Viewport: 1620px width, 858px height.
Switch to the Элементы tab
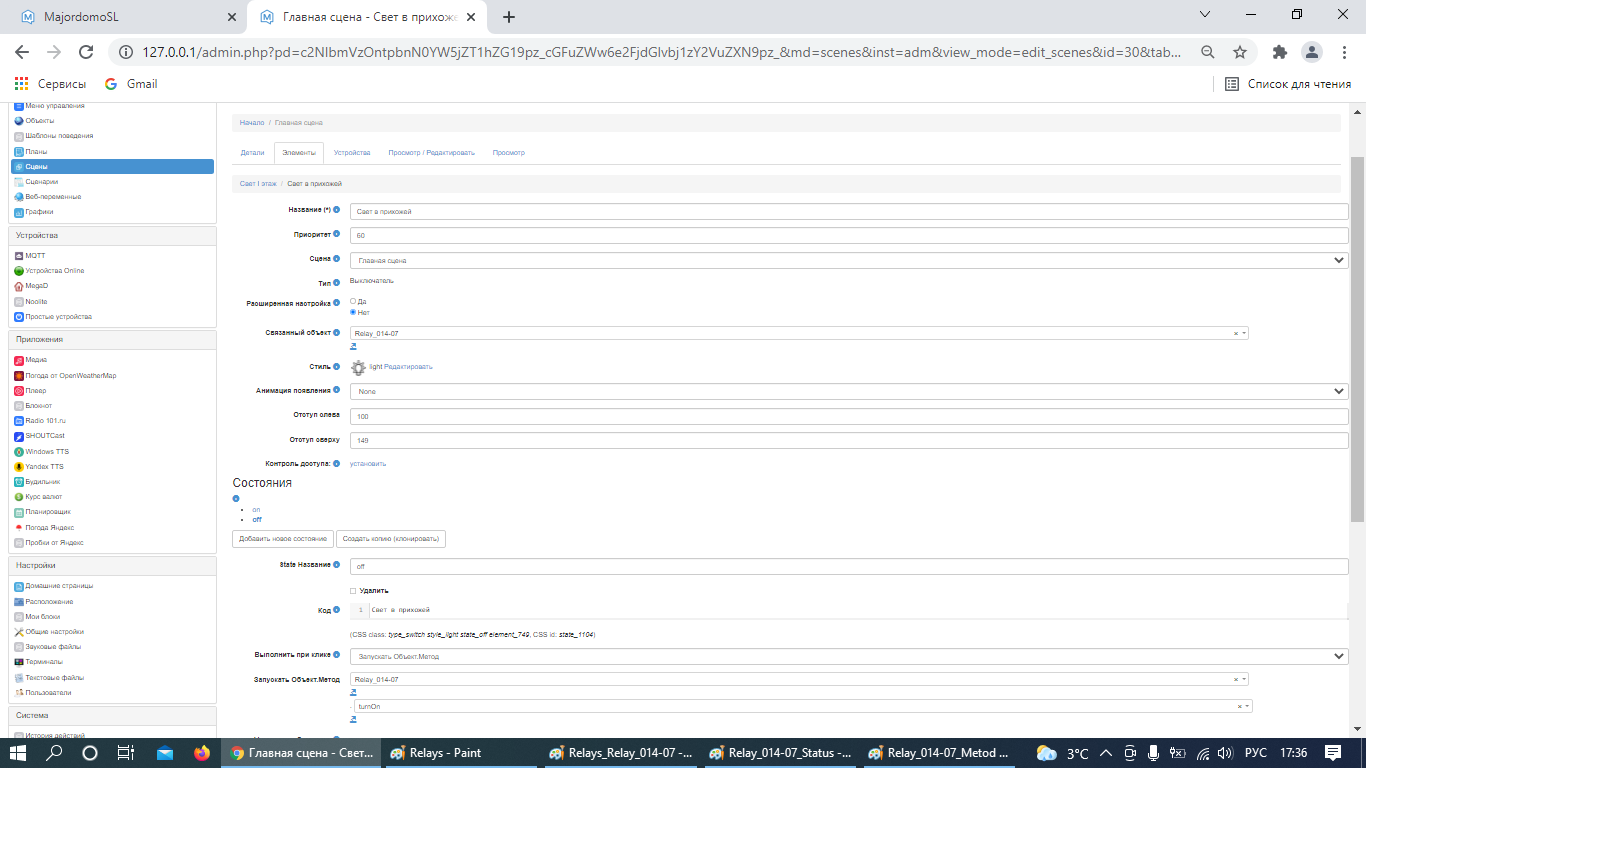click(x=299, y=153)
